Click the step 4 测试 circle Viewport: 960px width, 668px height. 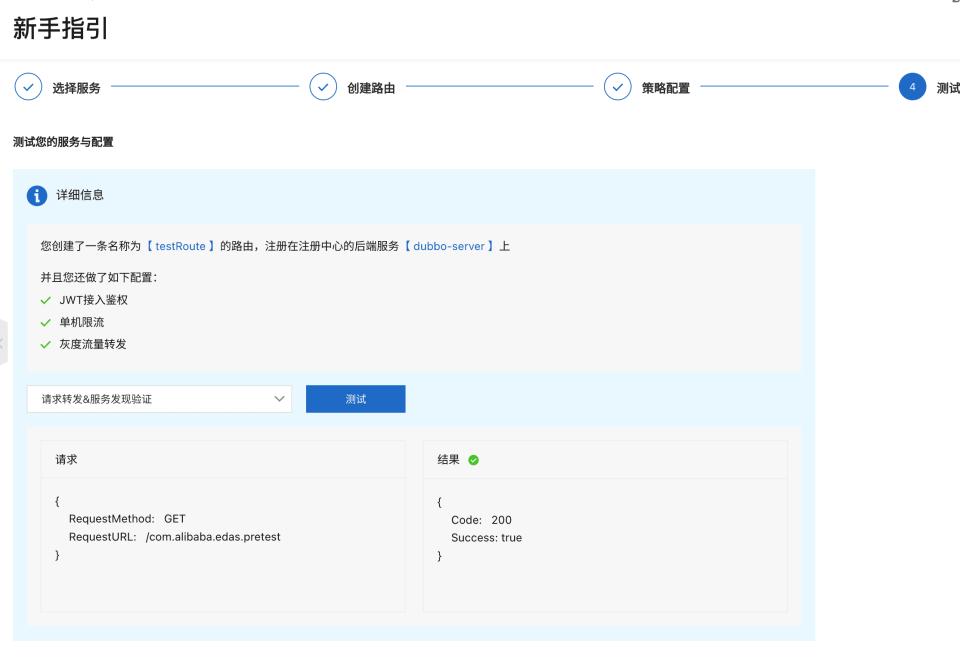[912, 88]
